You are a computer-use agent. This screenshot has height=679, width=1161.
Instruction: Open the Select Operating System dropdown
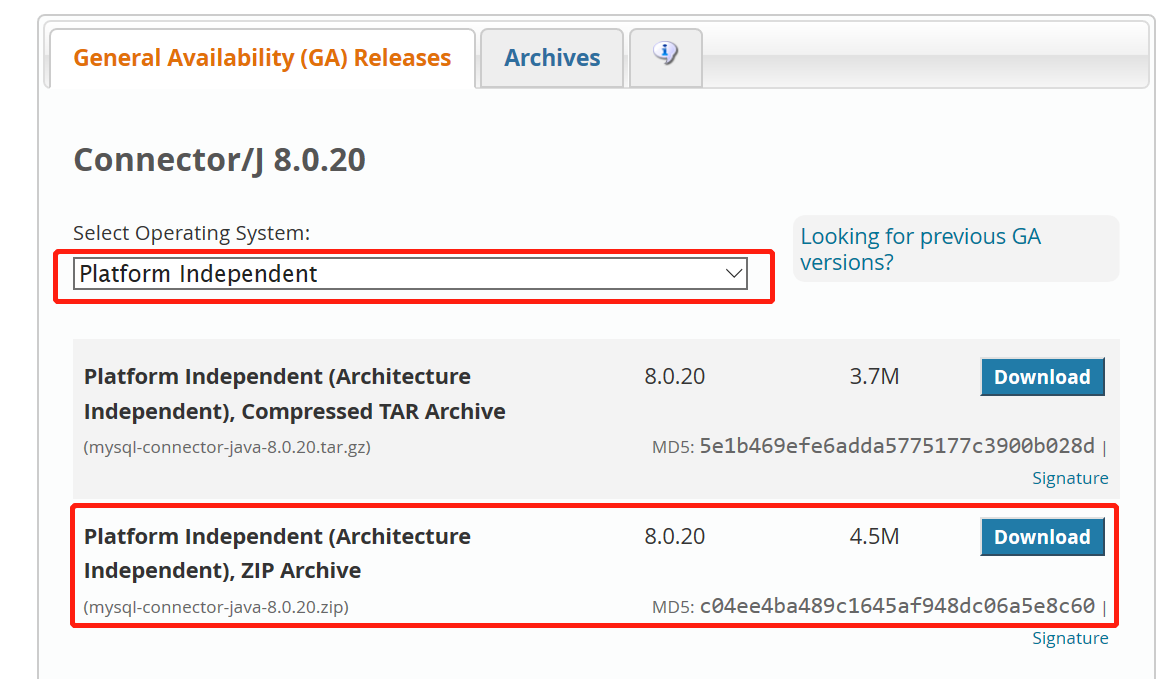tap(410, 274)
